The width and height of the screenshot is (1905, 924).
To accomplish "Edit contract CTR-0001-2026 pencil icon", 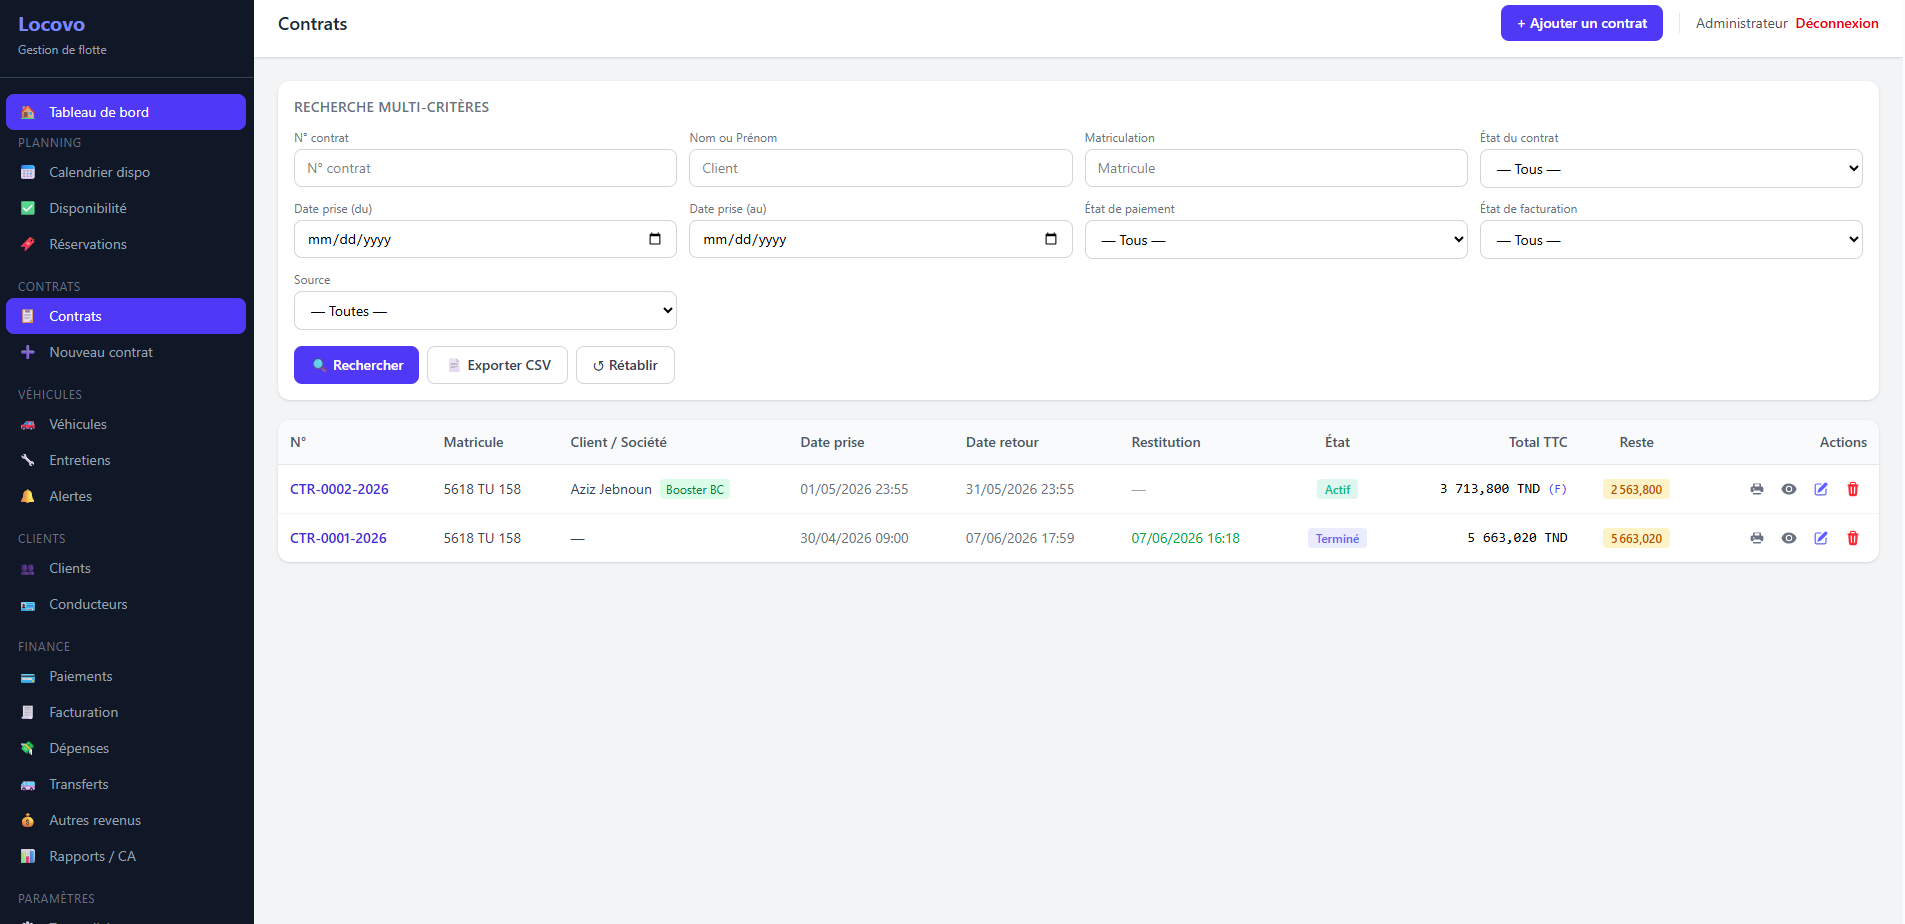I will click(x=1821, y=538).
